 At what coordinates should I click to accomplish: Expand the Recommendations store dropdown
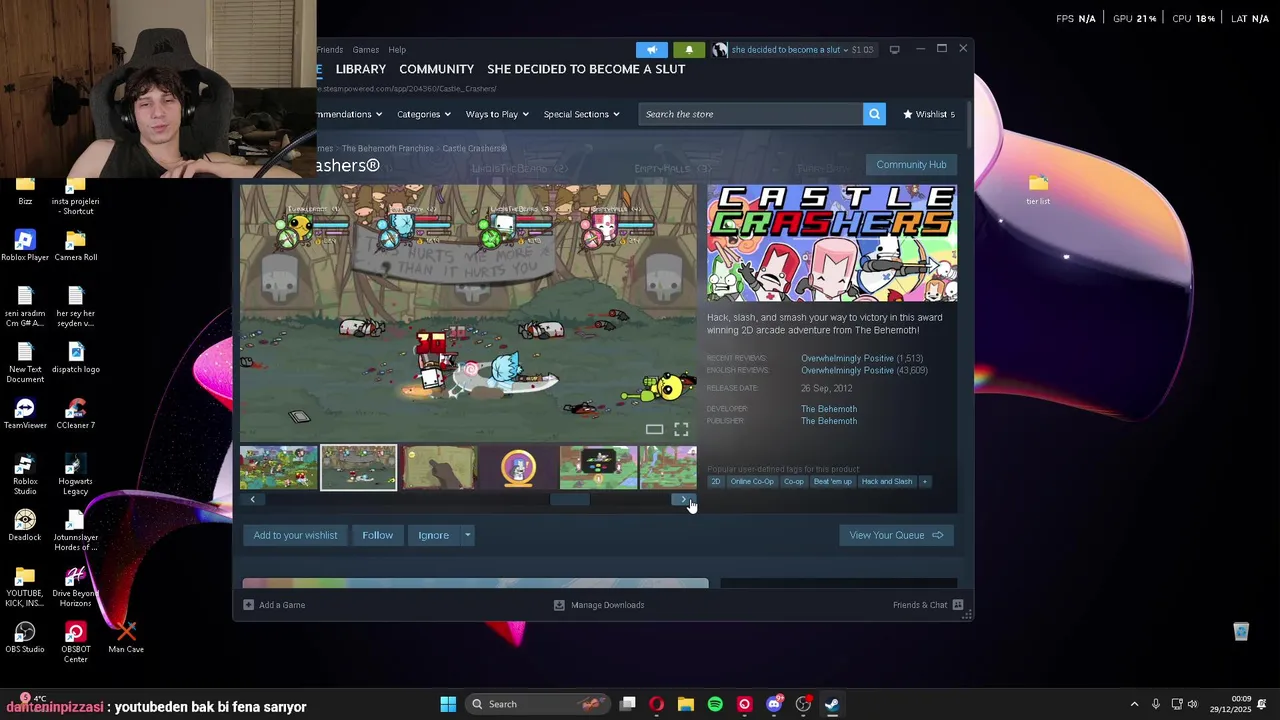coord(349,114)
